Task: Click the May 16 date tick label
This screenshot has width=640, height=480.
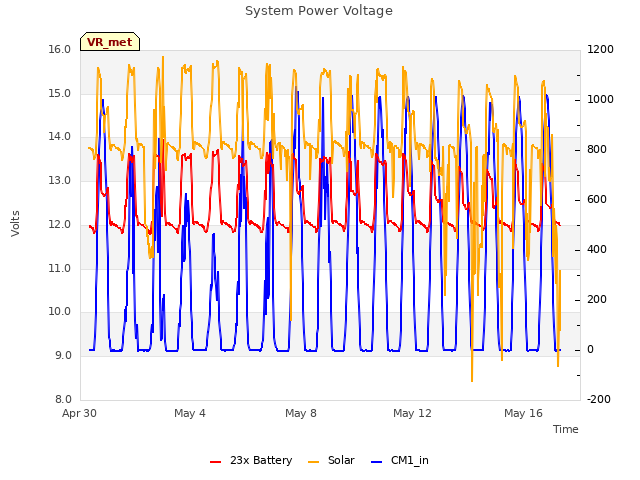Action: pos(523,413)
